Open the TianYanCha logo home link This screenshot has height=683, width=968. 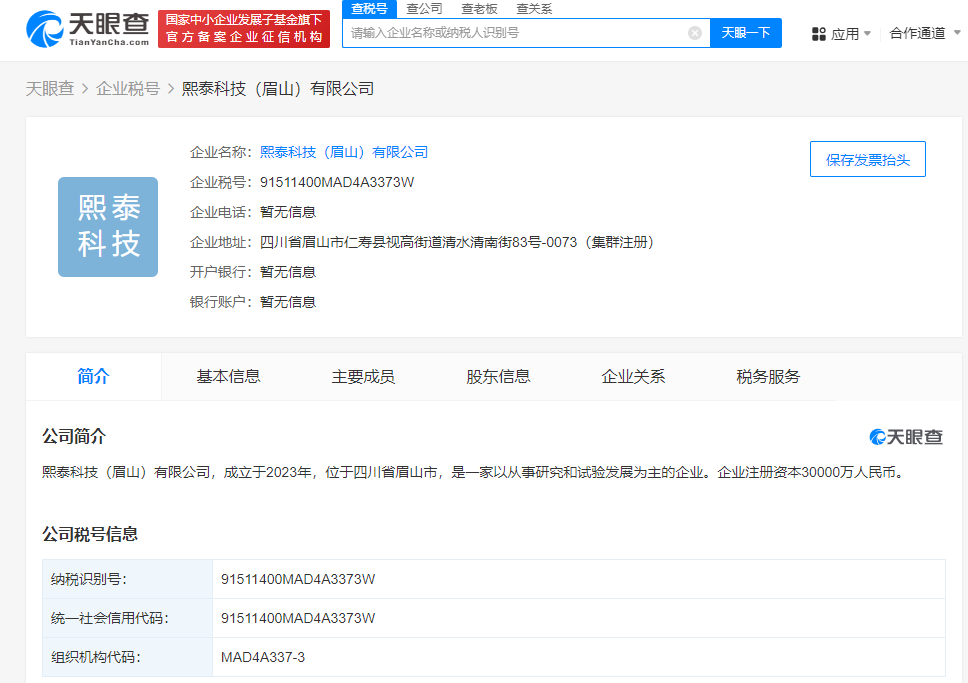(x=88, y=28)
